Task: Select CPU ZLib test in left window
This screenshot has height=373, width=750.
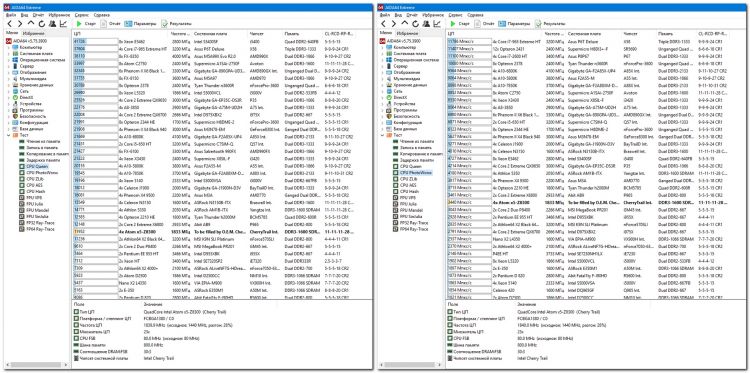Action: 34,179
